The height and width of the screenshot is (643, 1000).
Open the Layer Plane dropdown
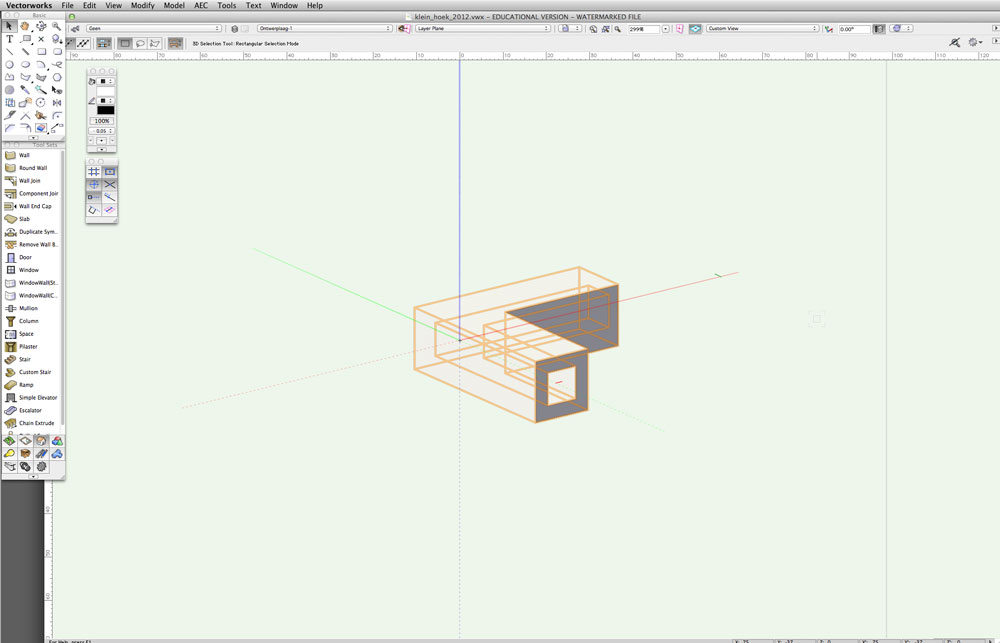pos(482,29)
